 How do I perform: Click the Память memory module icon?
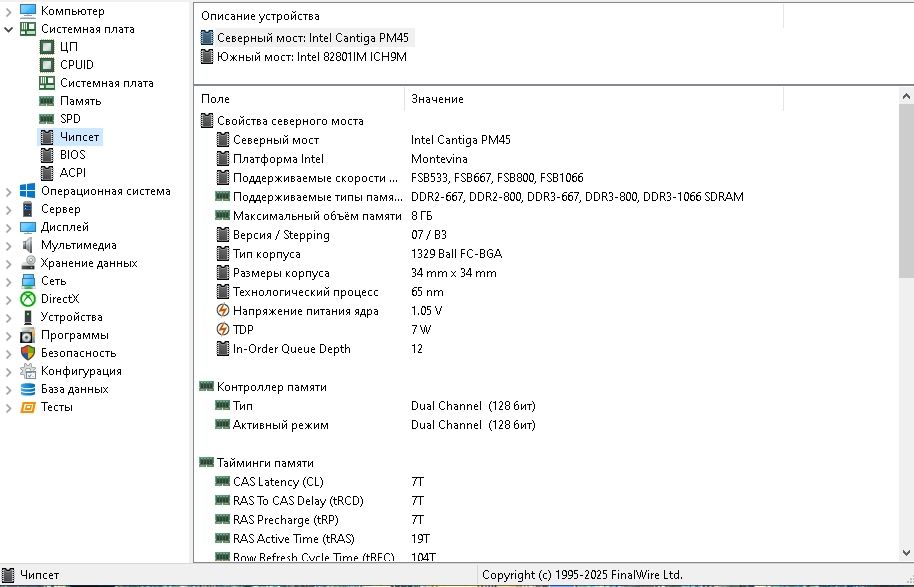[47, 101]
